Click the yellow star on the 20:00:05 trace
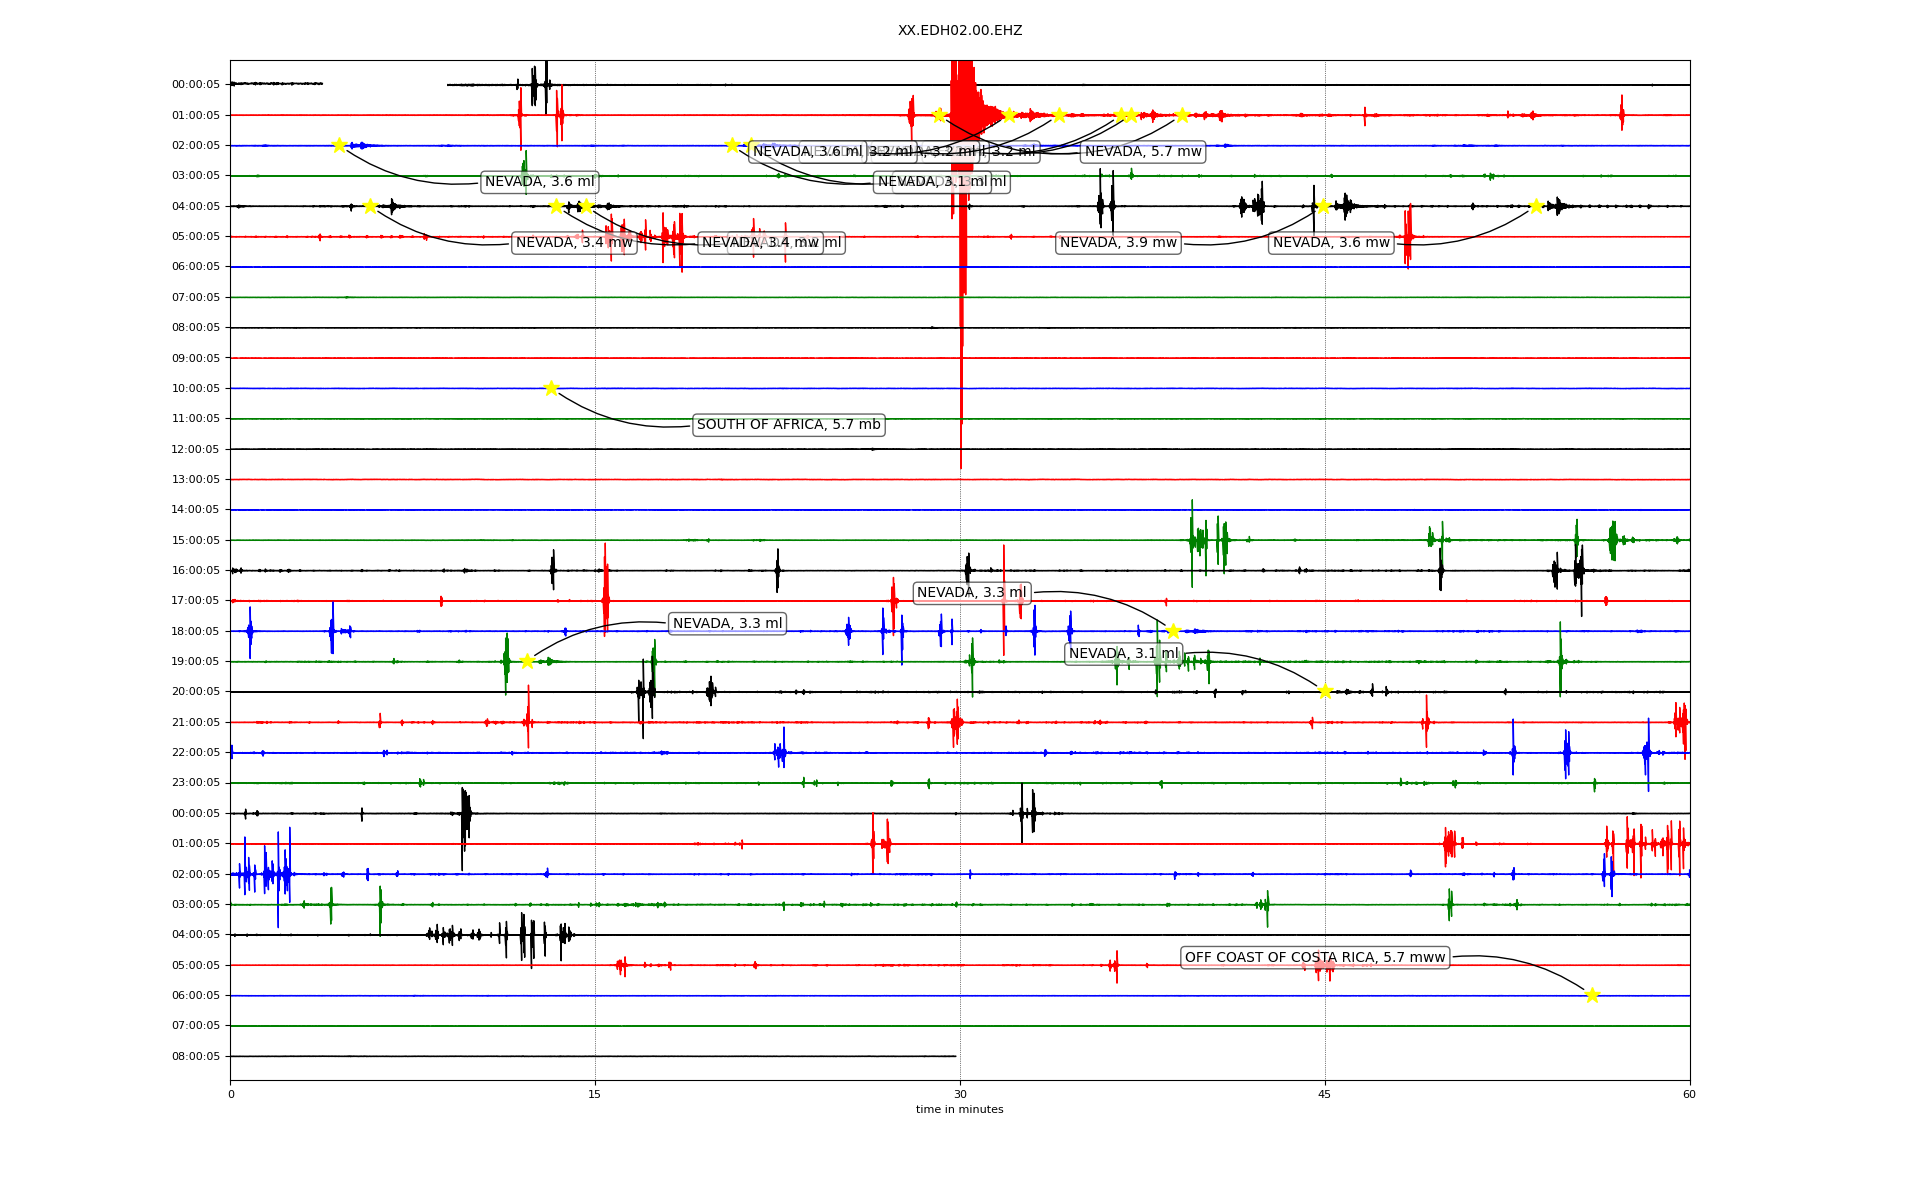Image resolution: width=1920 pixels, height=1200 pixels. tap(1325, 691)
